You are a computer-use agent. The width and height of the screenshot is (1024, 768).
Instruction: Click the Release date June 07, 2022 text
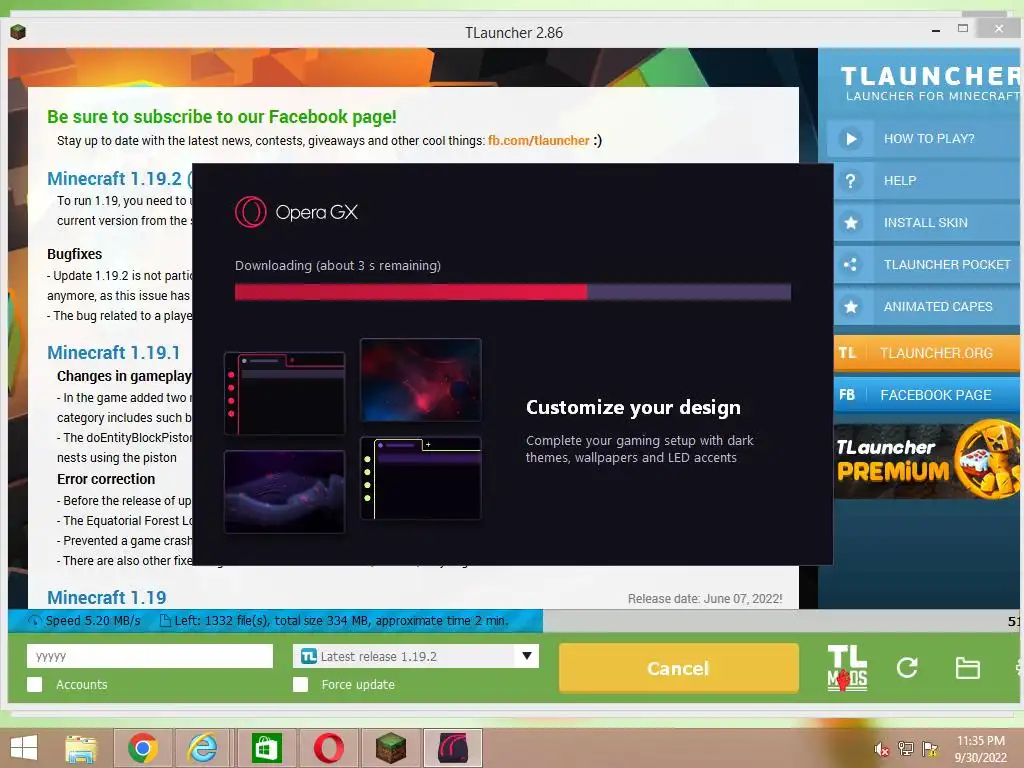click(x=705, y=599)
